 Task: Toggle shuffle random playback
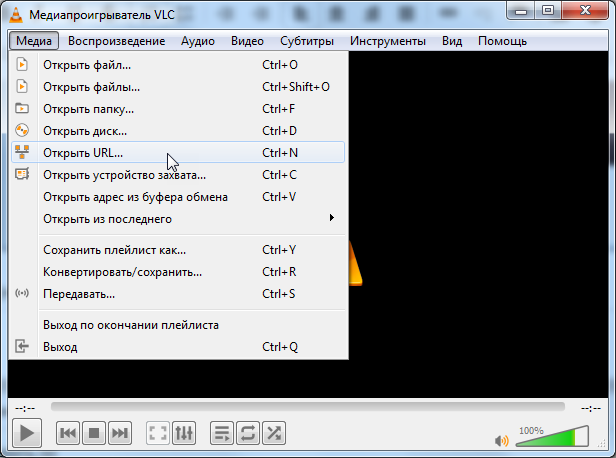pos(274,433)
